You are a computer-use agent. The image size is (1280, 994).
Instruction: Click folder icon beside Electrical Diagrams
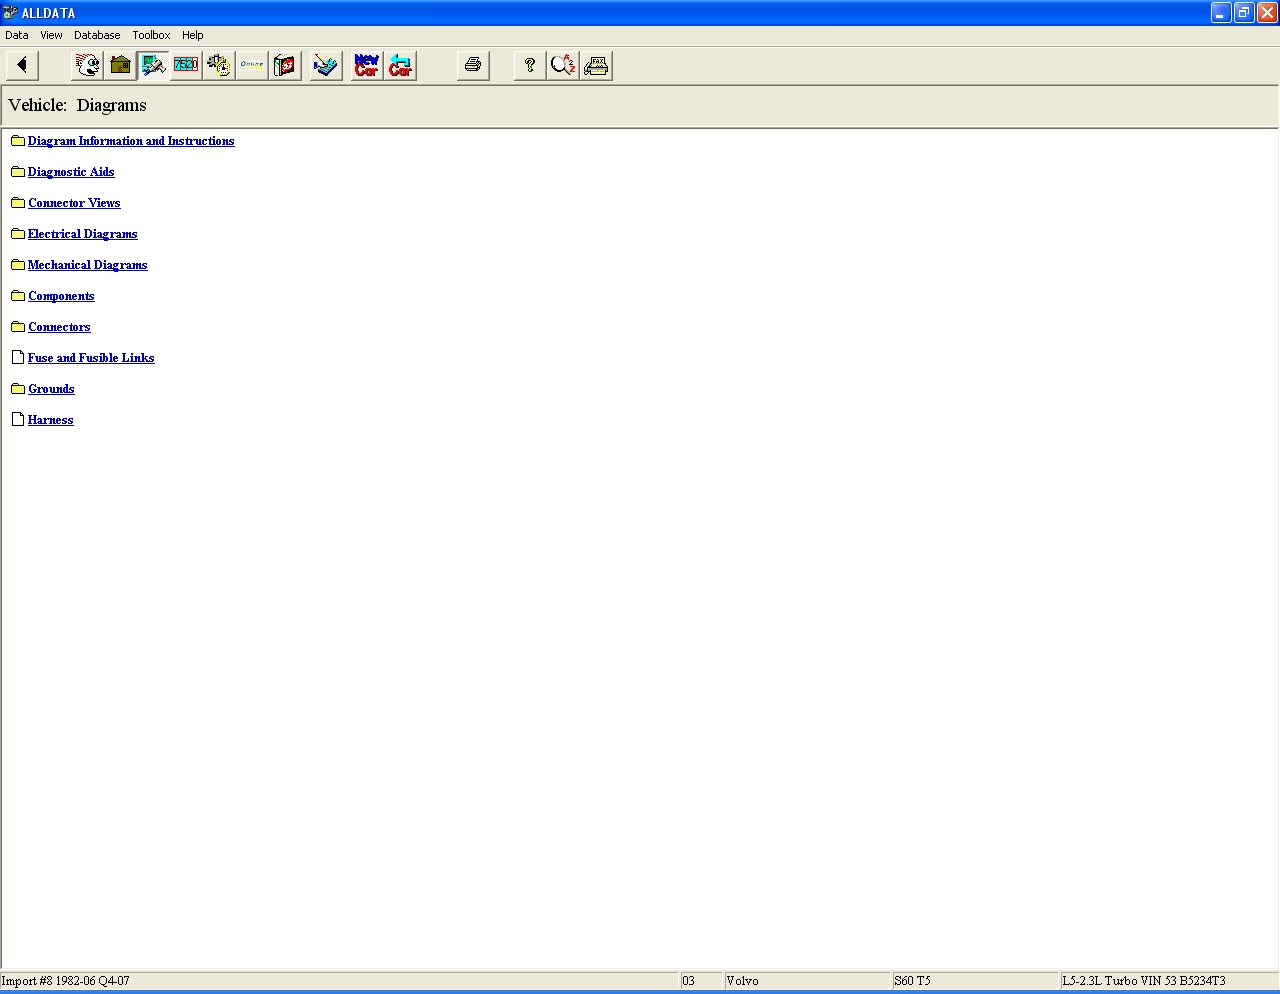(18, 234)
